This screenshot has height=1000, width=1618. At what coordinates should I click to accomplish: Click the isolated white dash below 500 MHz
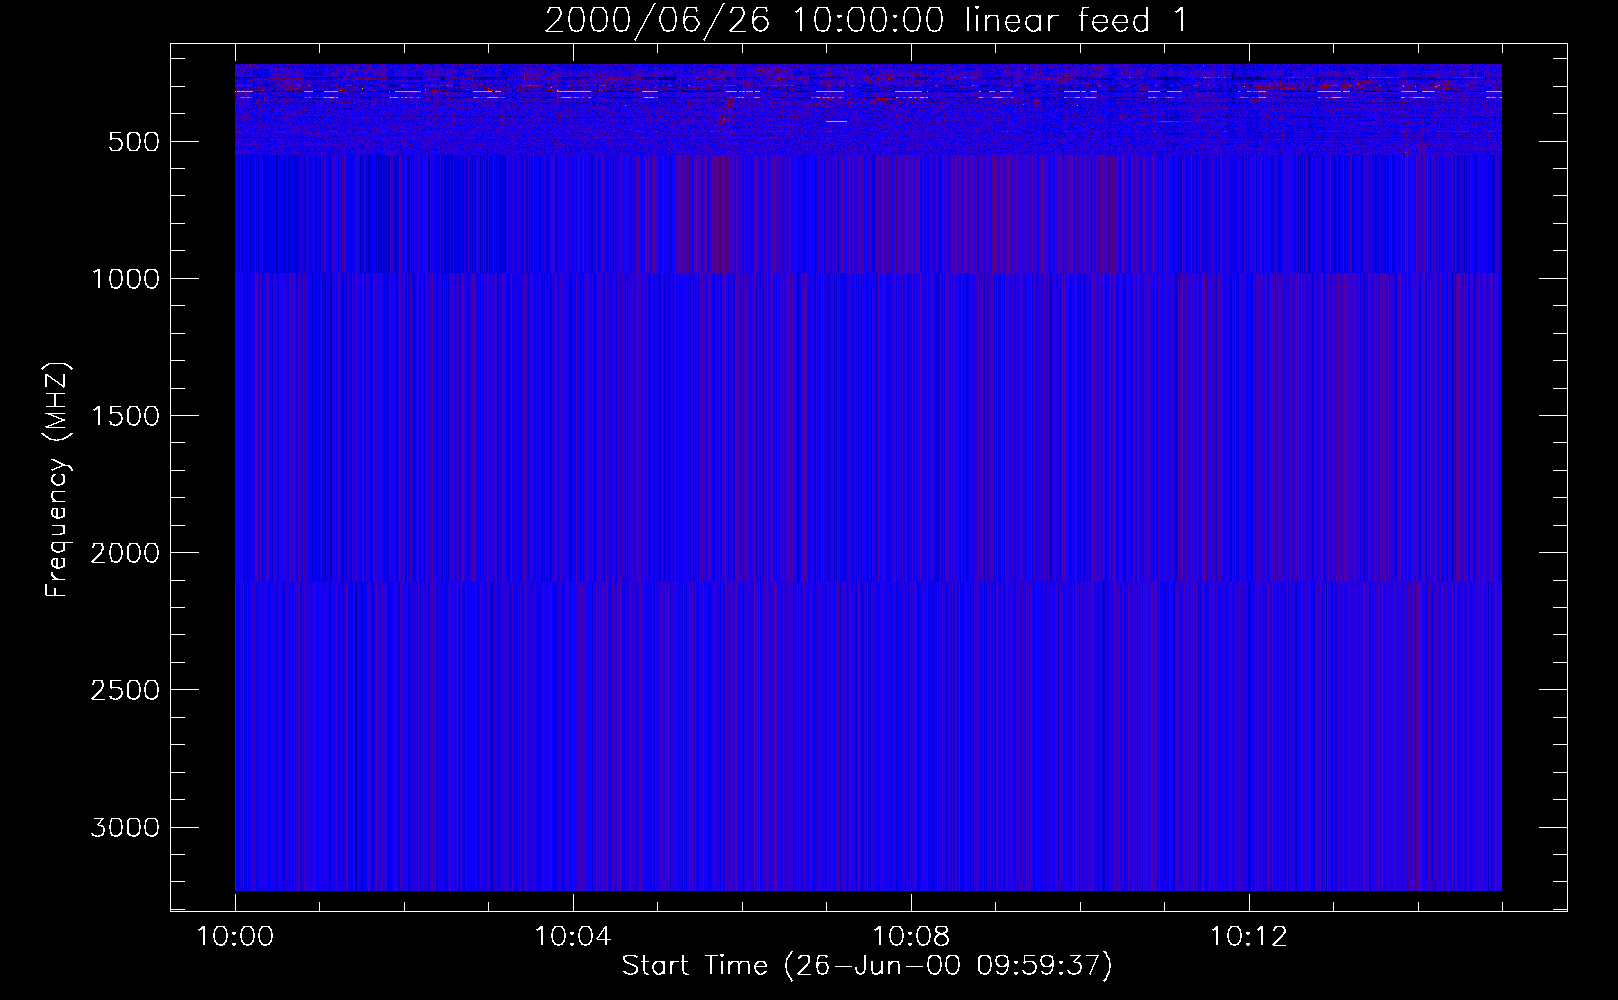[x=836, y=121]
